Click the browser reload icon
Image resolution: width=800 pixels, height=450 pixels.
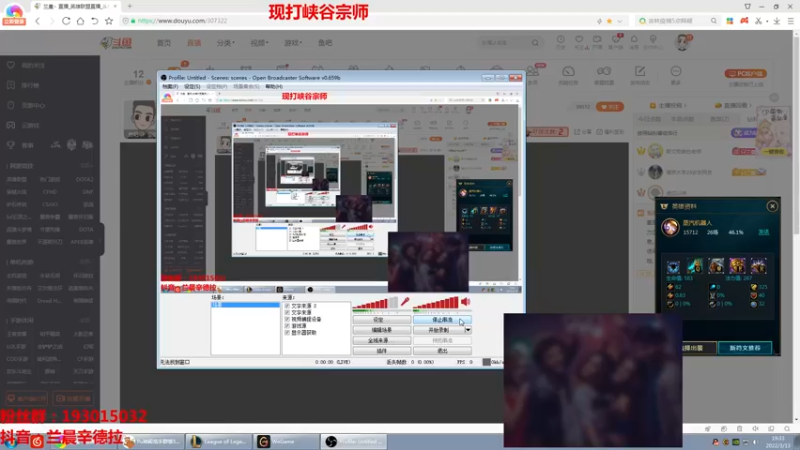(66, 21)
